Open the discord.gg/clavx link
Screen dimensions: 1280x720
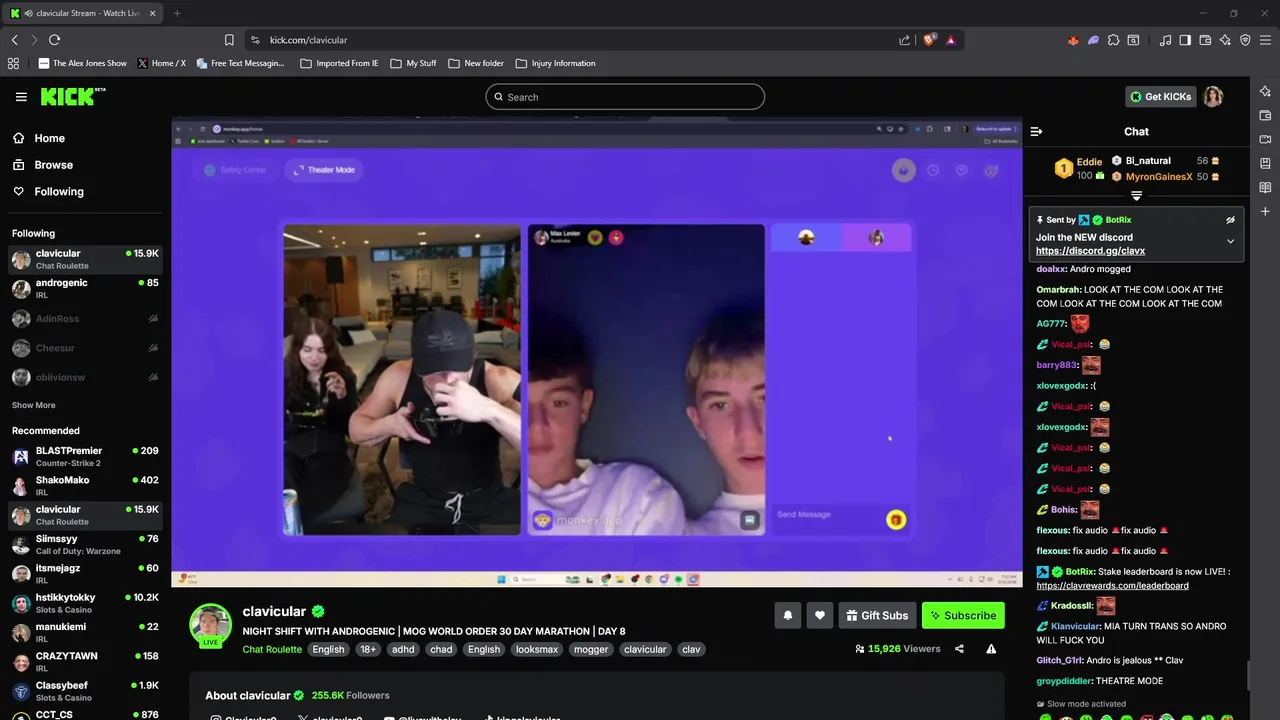[1090, 251]
